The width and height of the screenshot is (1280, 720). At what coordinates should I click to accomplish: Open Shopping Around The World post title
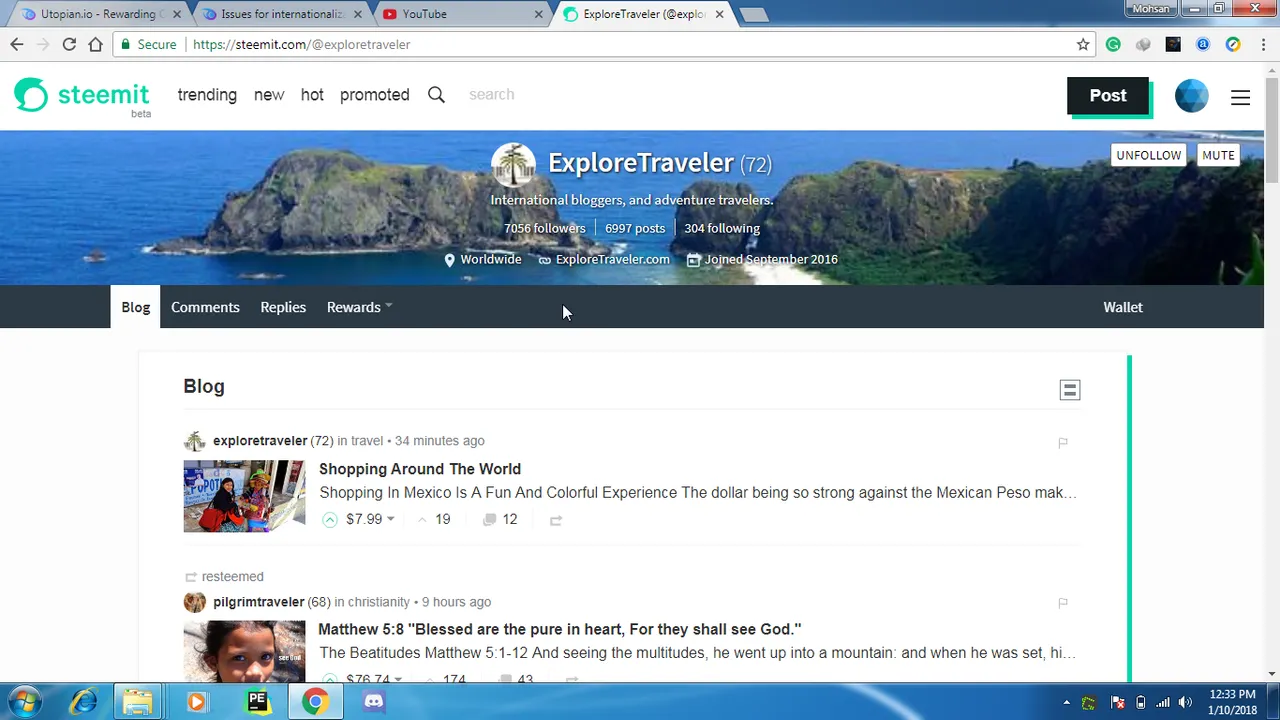point(420,469)
